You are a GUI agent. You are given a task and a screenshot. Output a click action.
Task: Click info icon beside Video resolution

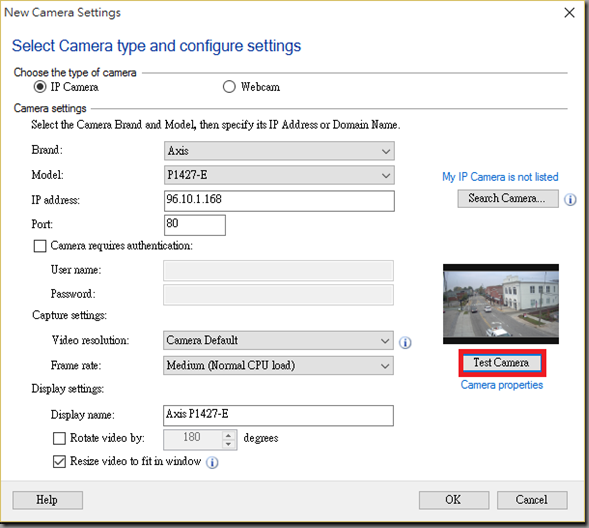click(405, 342)
